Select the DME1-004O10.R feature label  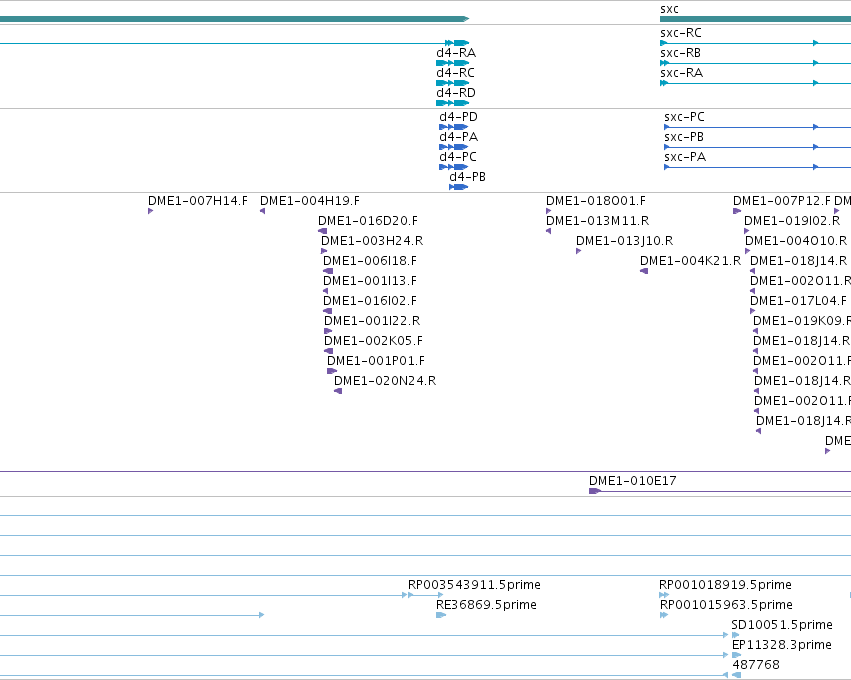796,242
